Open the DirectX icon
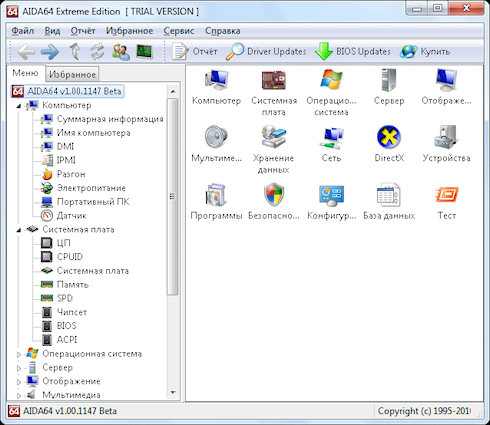 (389, 144)
